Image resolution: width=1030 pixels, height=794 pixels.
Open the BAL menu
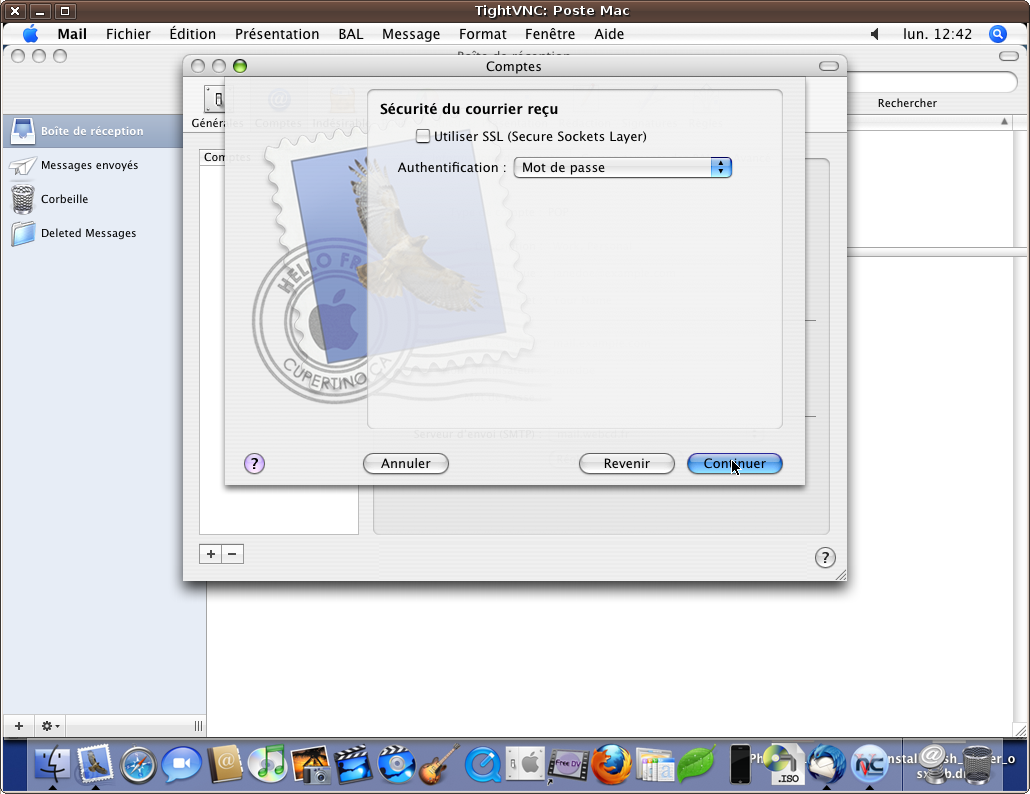click(351, 34)
